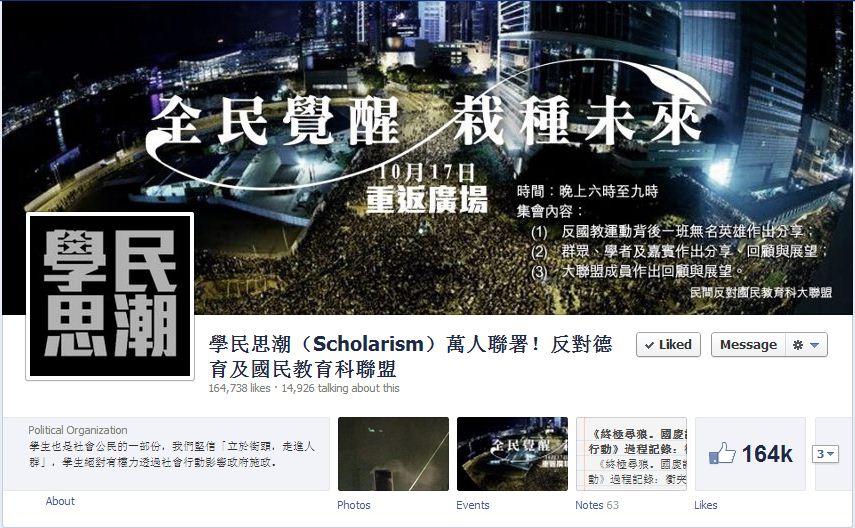Viewport: 855px width, 528px height.
Task: Open the About section link
Action: click(60, 501)
